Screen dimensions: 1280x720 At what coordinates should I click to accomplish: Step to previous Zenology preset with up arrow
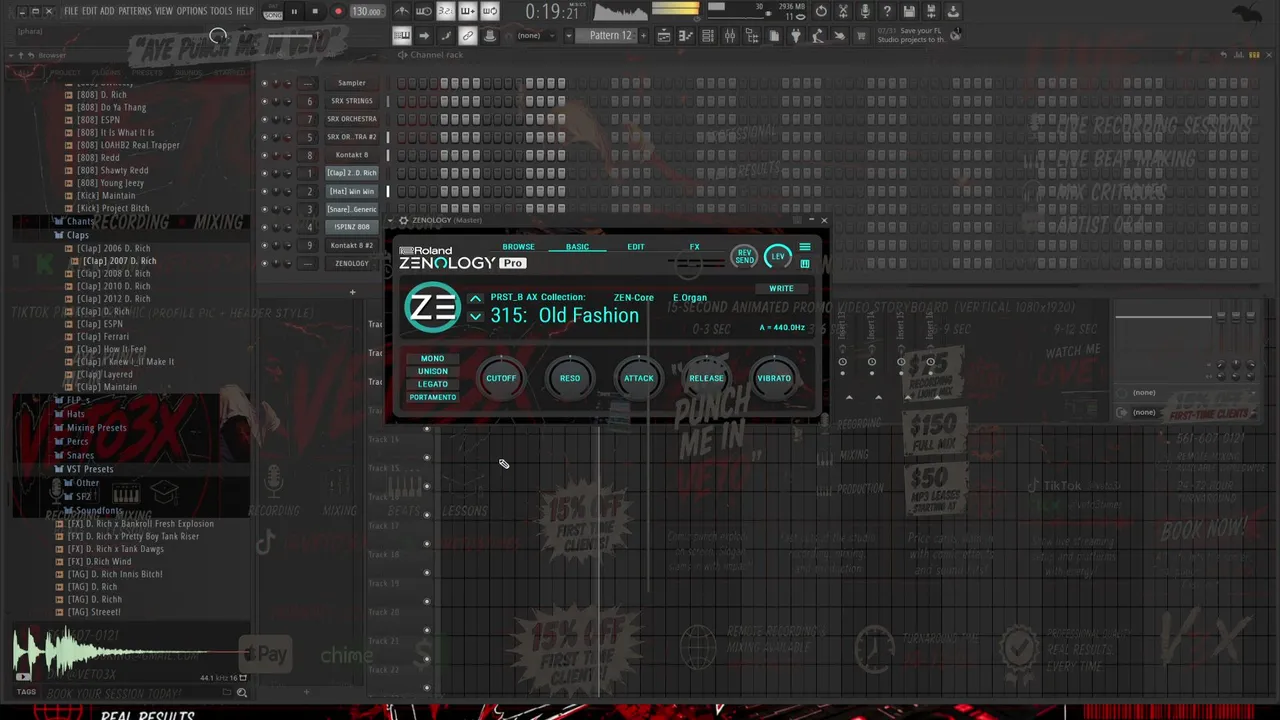click(x=476, y=299)
